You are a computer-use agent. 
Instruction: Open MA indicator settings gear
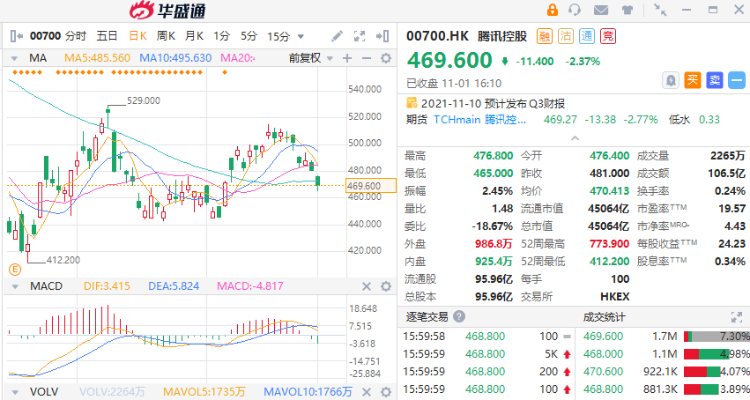click(386, 58)
